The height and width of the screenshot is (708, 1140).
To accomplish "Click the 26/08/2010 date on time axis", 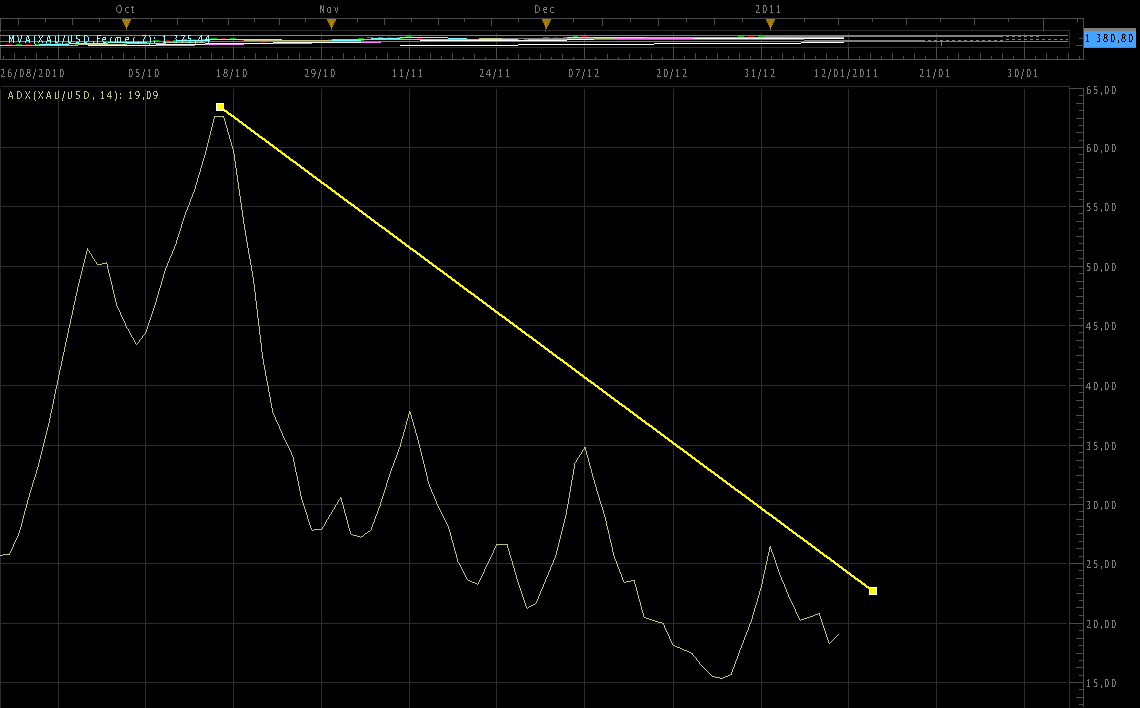I will pos(32,73).
